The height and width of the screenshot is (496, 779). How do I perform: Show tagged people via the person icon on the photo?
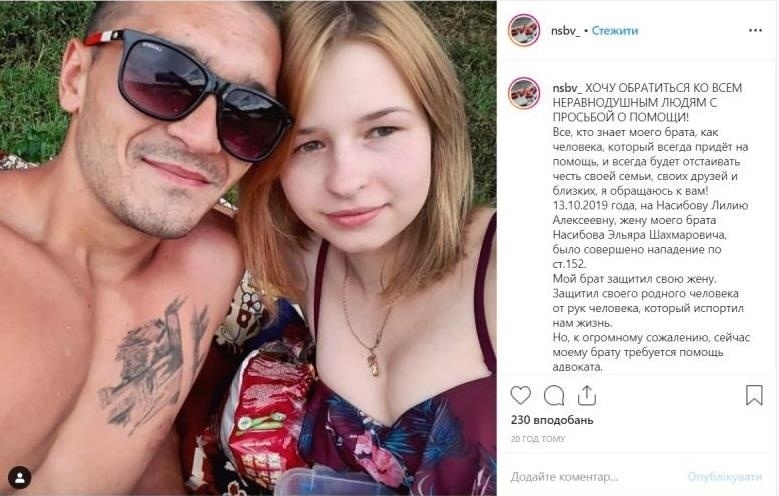[x=19, y=478]
